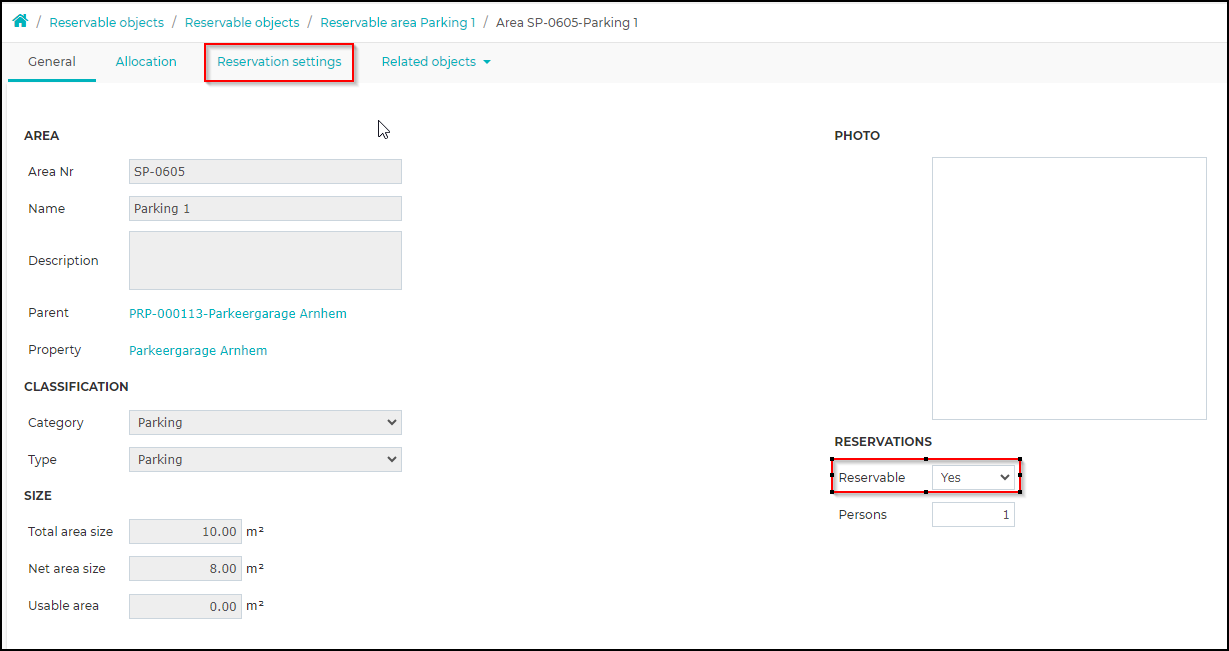Screen dimensions: 1229x651
Task: Switch to the General tab
Action: (52, 62)
